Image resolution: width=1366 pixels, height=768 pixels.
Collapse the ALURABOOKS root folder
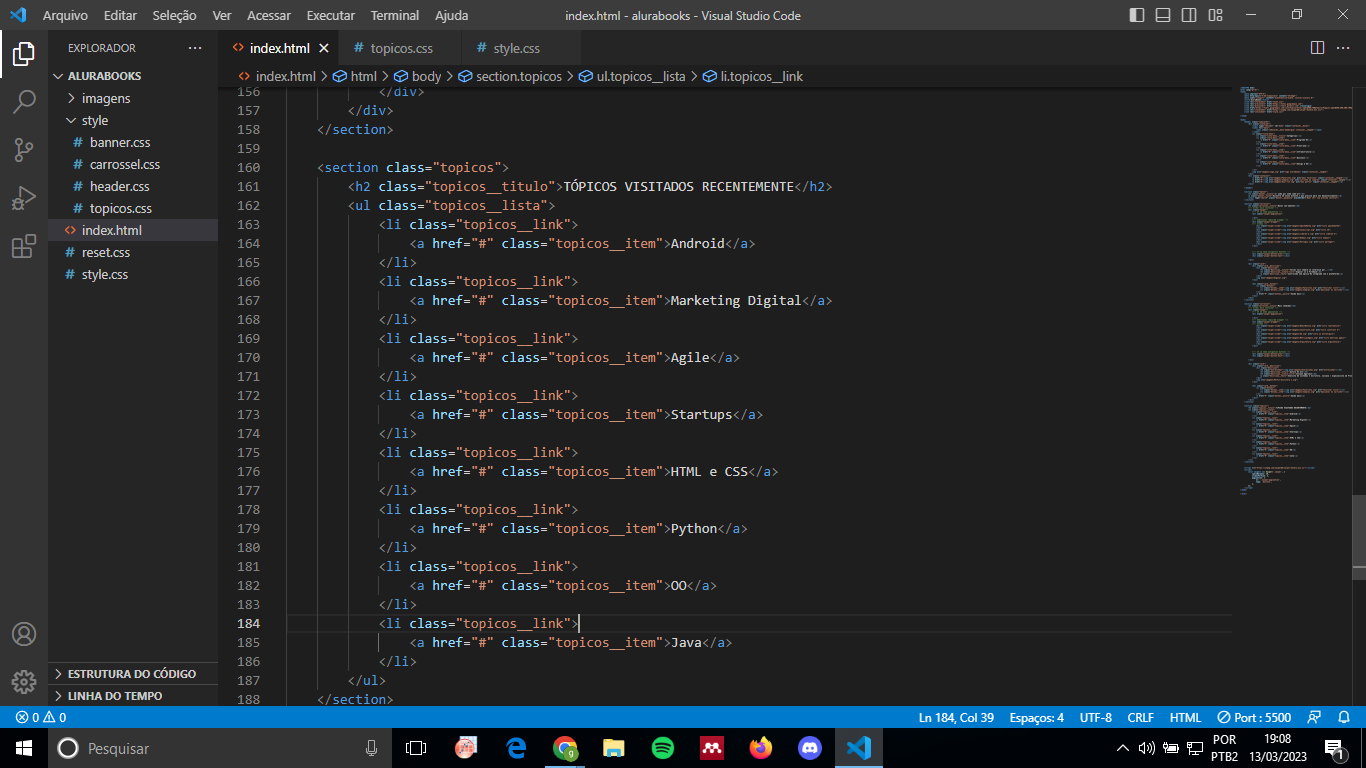[133, 76]
